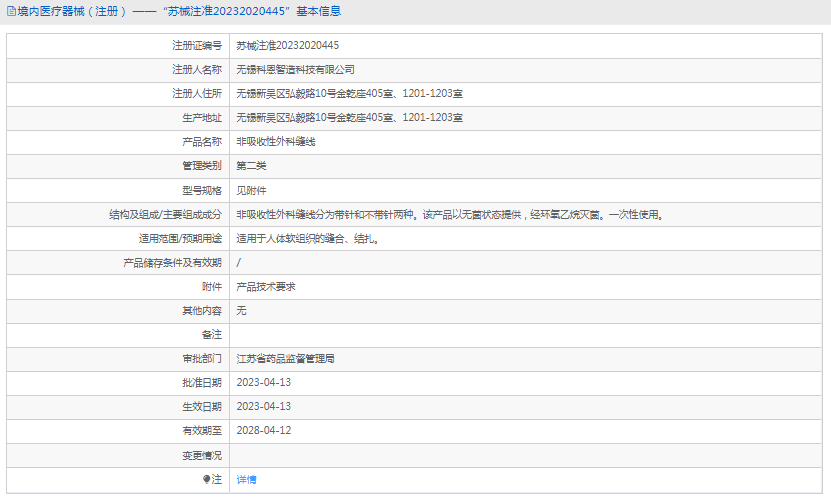Click the 附件 label
Screen dimensions: 831x498
click(211, 287)
